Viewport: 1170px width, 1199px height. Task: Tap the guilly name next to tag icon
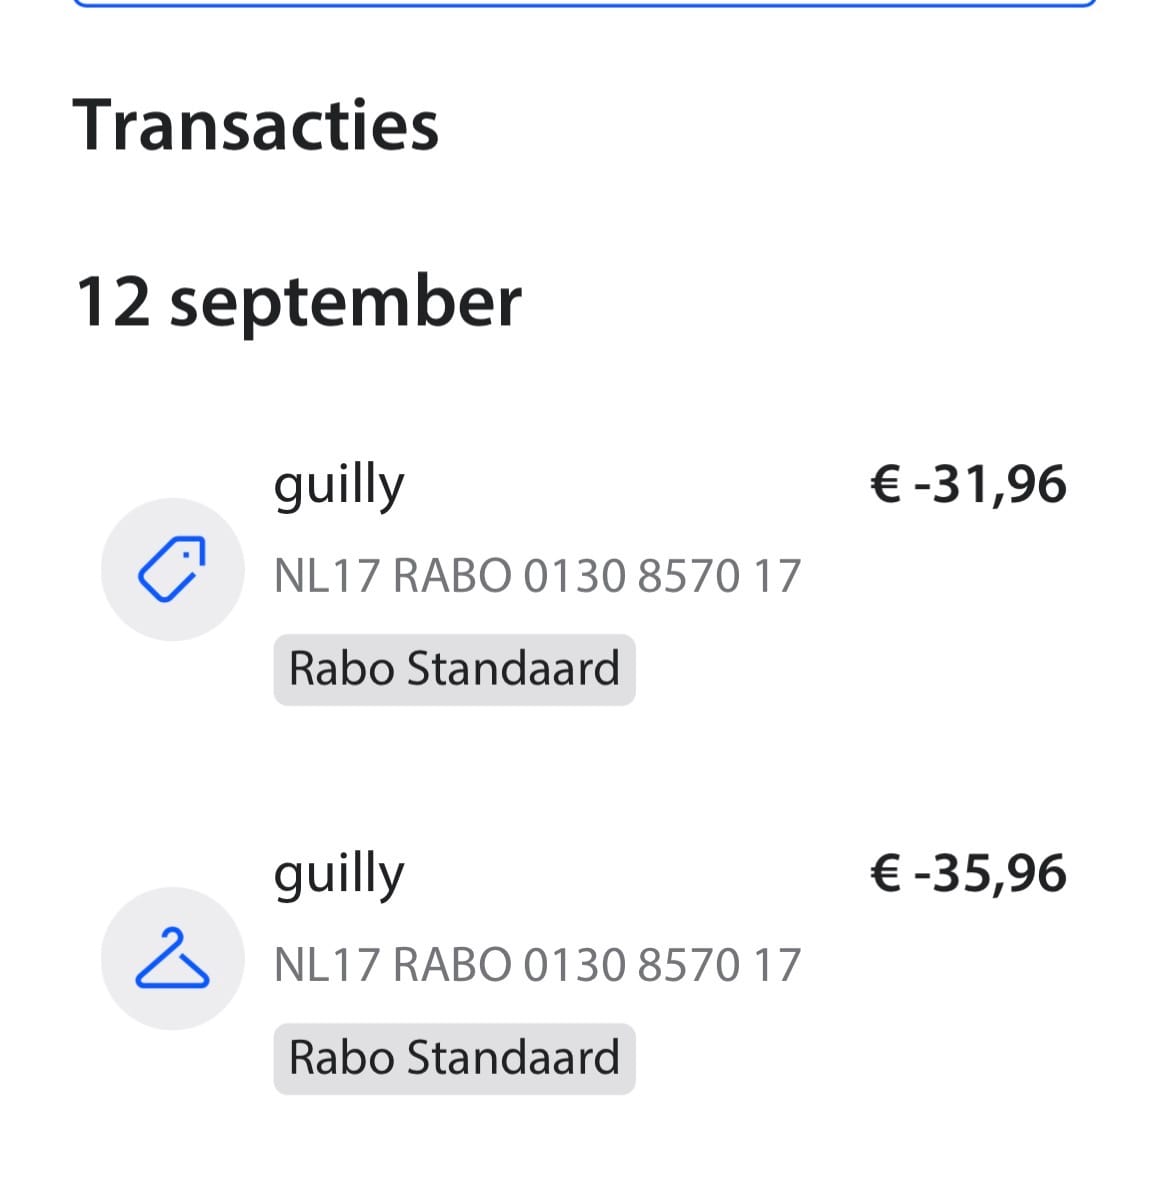coord(339,487)
